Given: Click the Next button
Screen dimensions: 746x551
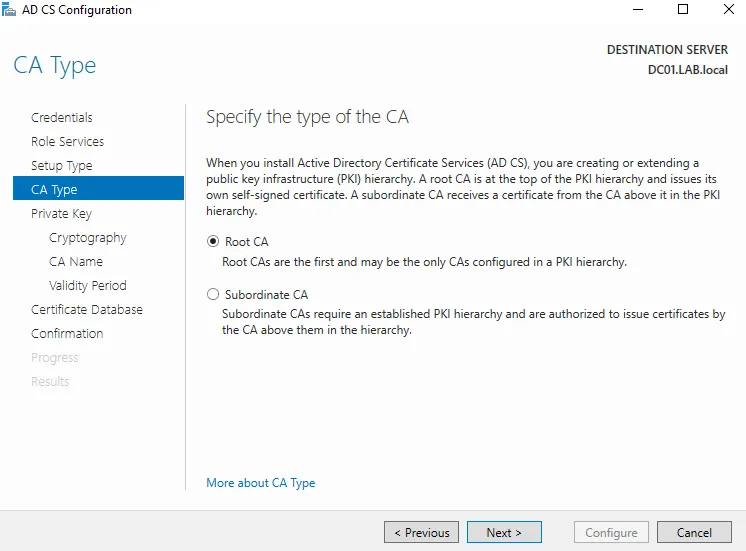Looking at the screenshot, I should click(x=504, y=532).
